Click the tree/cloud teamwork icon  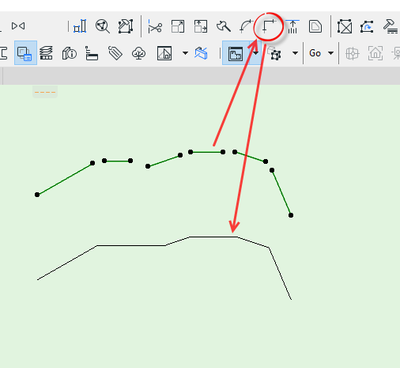[x=139, y=53]
